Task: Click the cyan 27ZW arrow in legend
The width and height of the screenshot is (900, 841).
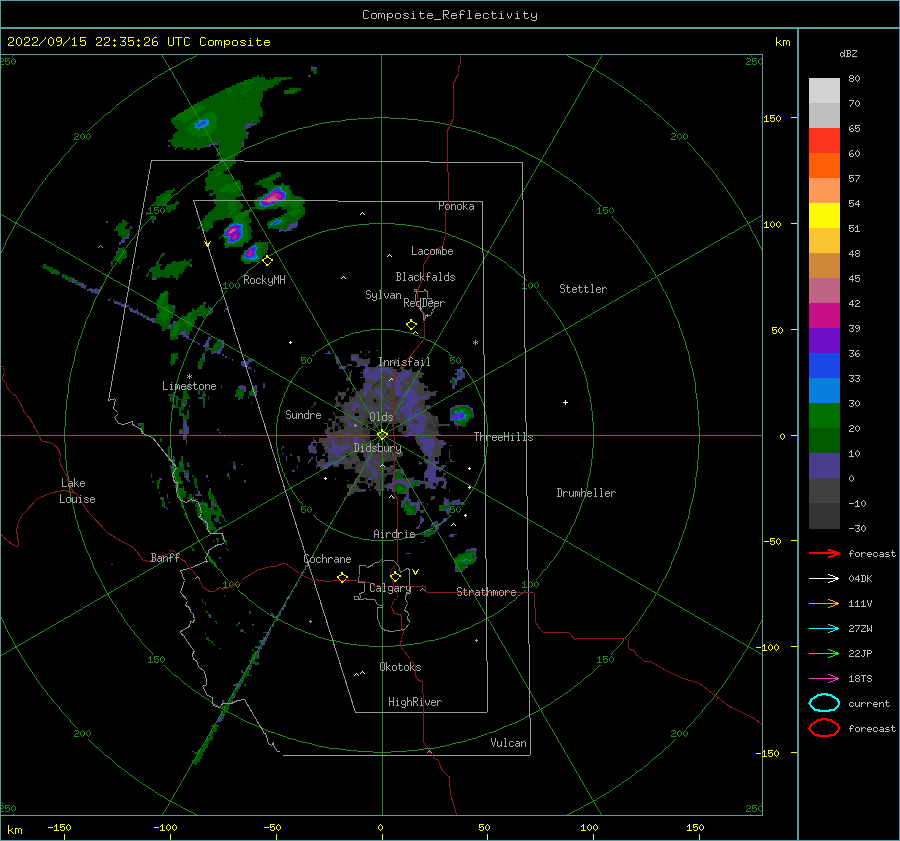Action: [x=824, y=629]
